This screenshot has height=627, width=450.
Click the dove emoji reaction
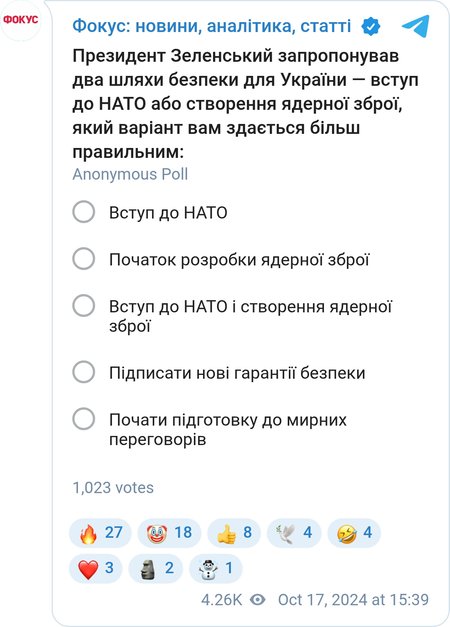point(294,533)
